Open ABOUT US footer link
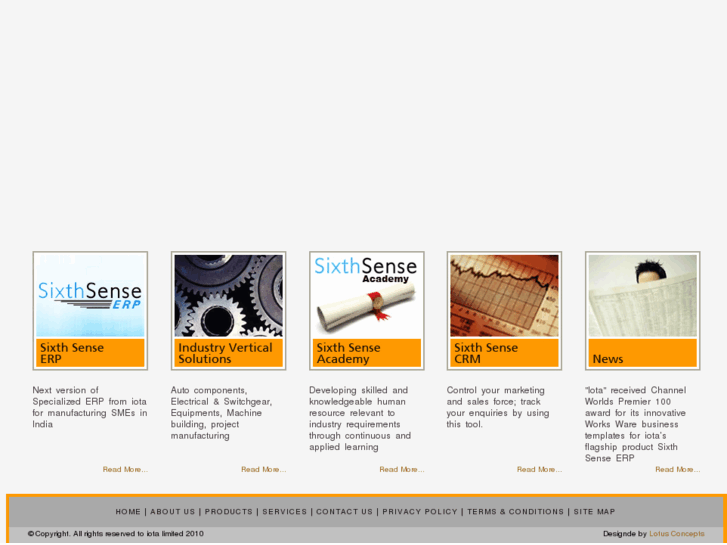This screenshot has width=727, height=545. click(172, 512)
